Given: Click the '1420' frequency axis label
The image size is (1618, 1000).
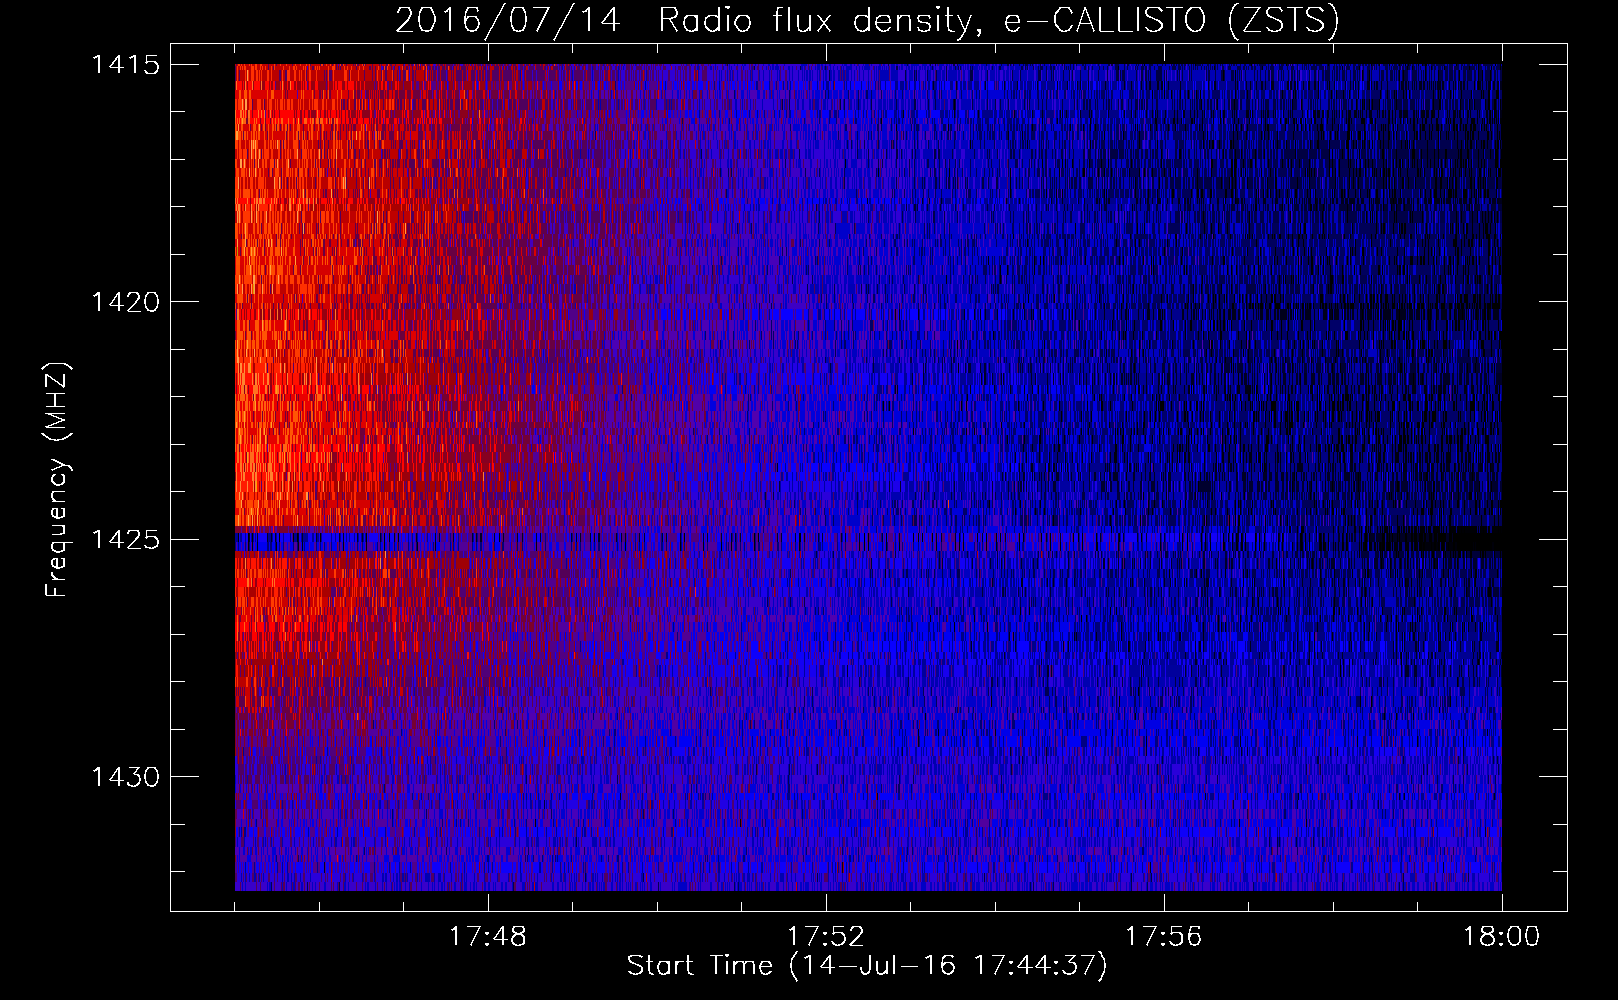Looking at the screenshot, I should pyautogui.click(x=125, y=302).
